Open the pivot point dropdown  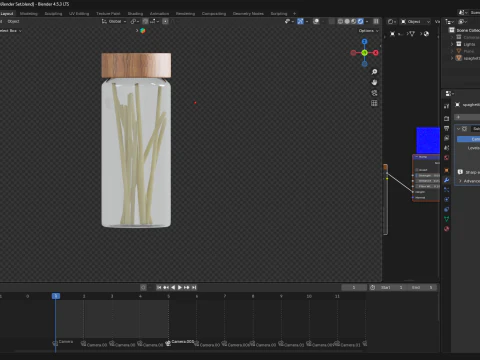coord(135,21)
